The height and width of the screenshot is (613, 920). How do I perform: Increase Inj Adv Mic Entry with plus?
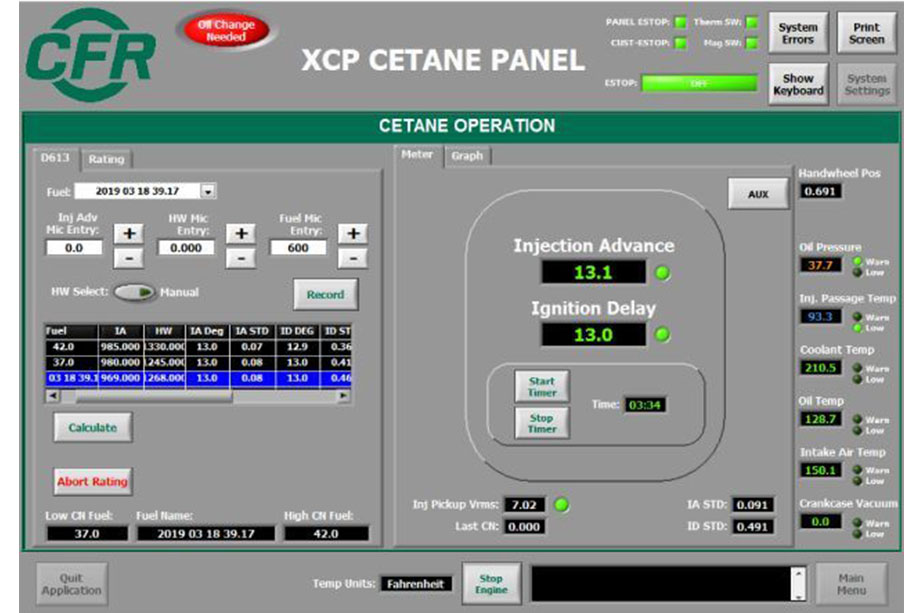click(131, 233)
